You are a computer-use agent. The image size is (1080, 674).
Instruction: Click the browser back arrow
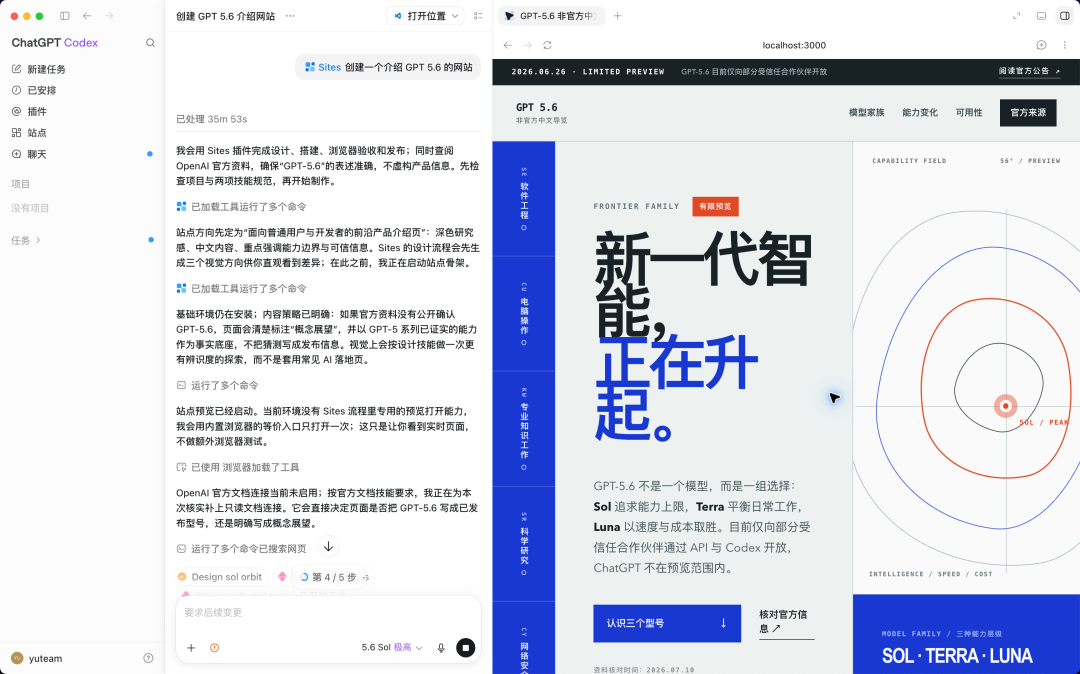pos(508,45)
